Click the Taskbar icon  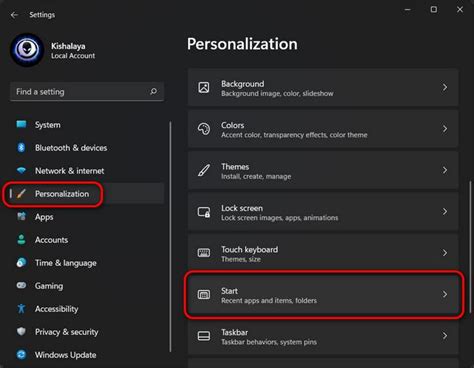(204, 336)
